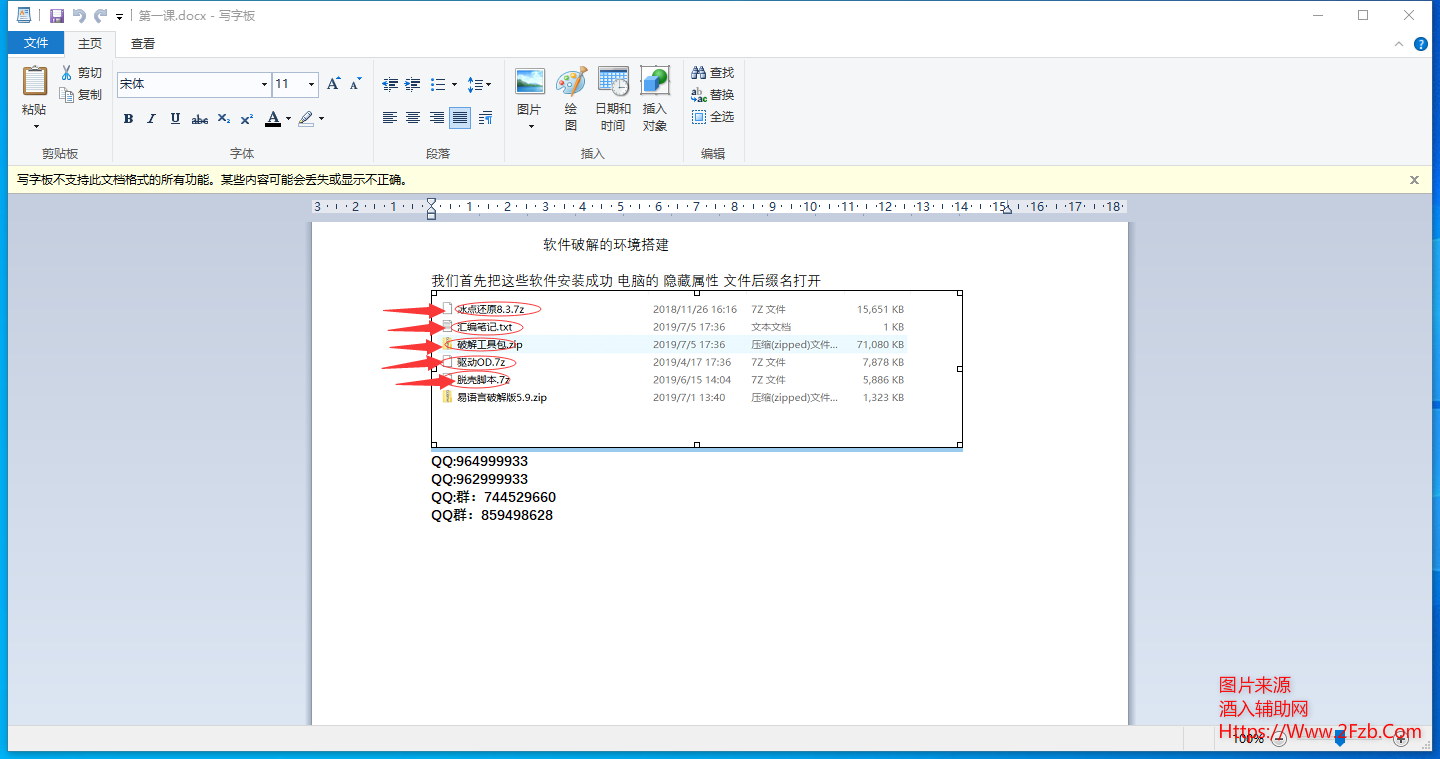Viewport: 1440px width, 759px height.
Task: Open the font family dropdown showing 宋体
Action: coord(264,85)
